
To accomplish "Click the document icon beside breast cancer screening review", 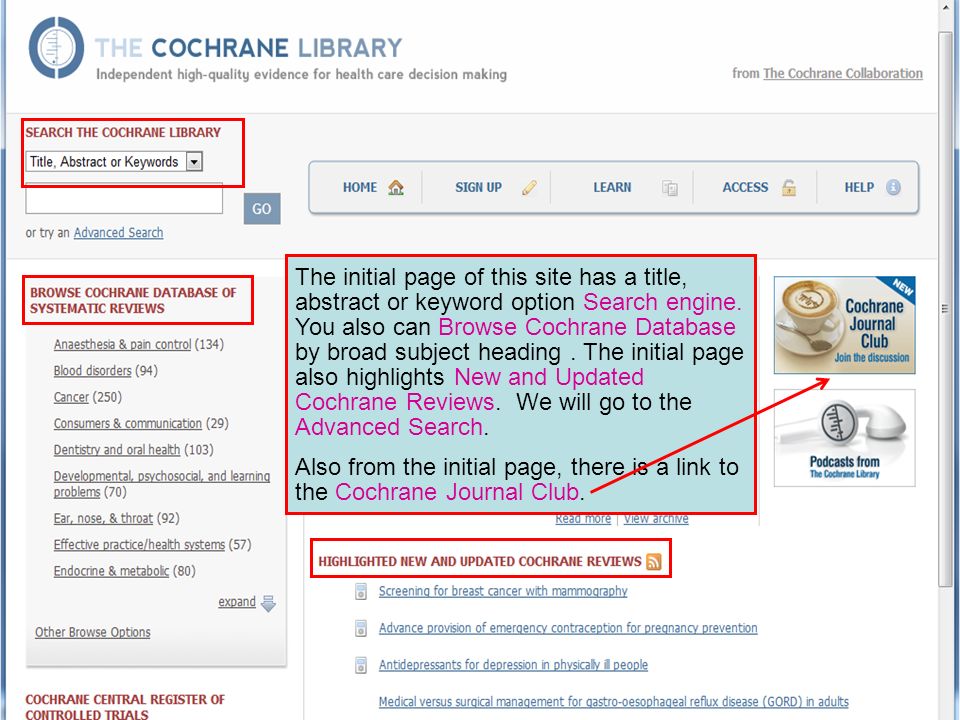I will [x=361, y=591].
